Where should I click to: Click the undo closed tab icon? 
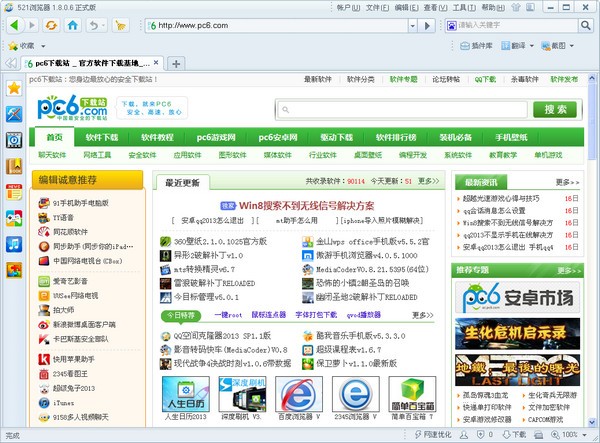coord(93,25)
